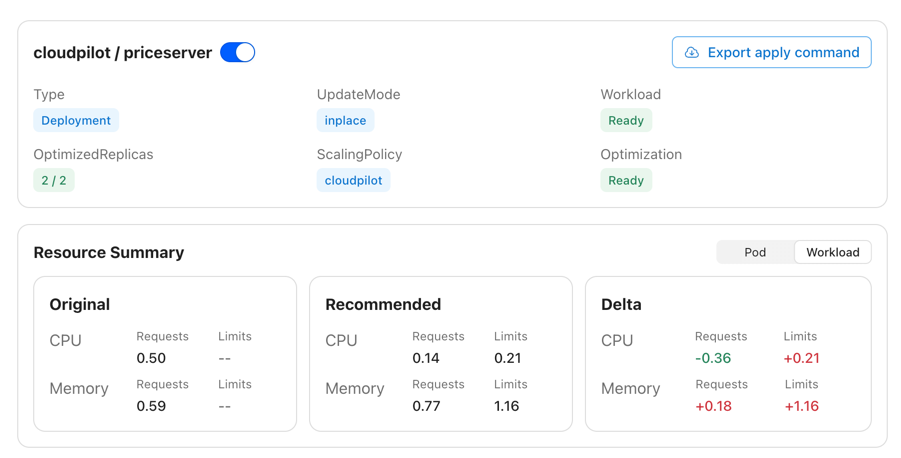Click Recommended CPU limits value 0.21
The image size is (901, 458).
pyautogui.click(x=507, y=358)
